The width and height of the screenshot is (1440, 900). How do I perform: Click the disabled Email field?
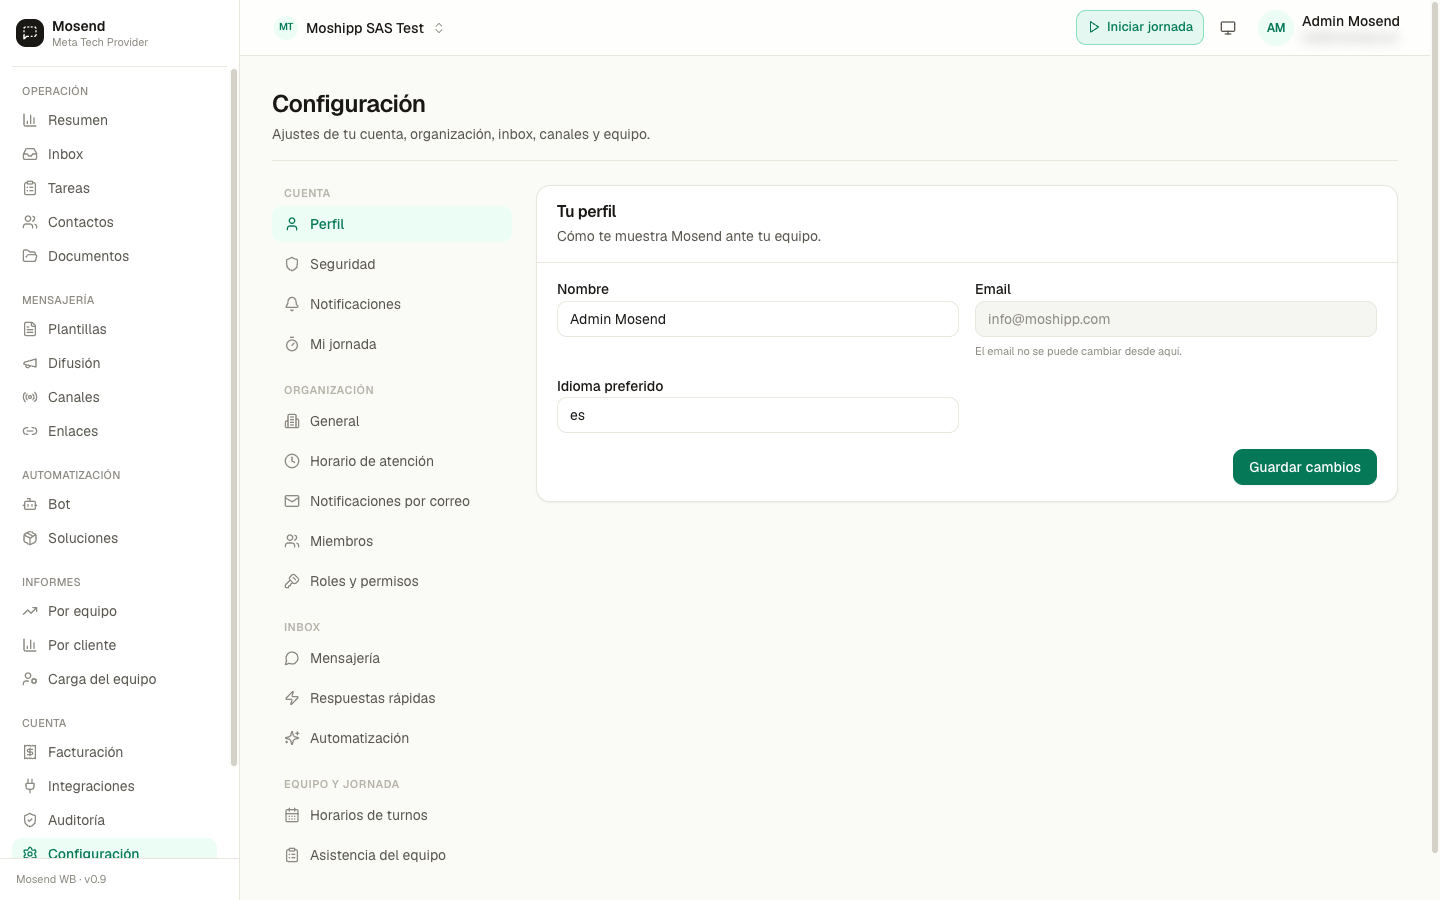tap(1176, 319)
